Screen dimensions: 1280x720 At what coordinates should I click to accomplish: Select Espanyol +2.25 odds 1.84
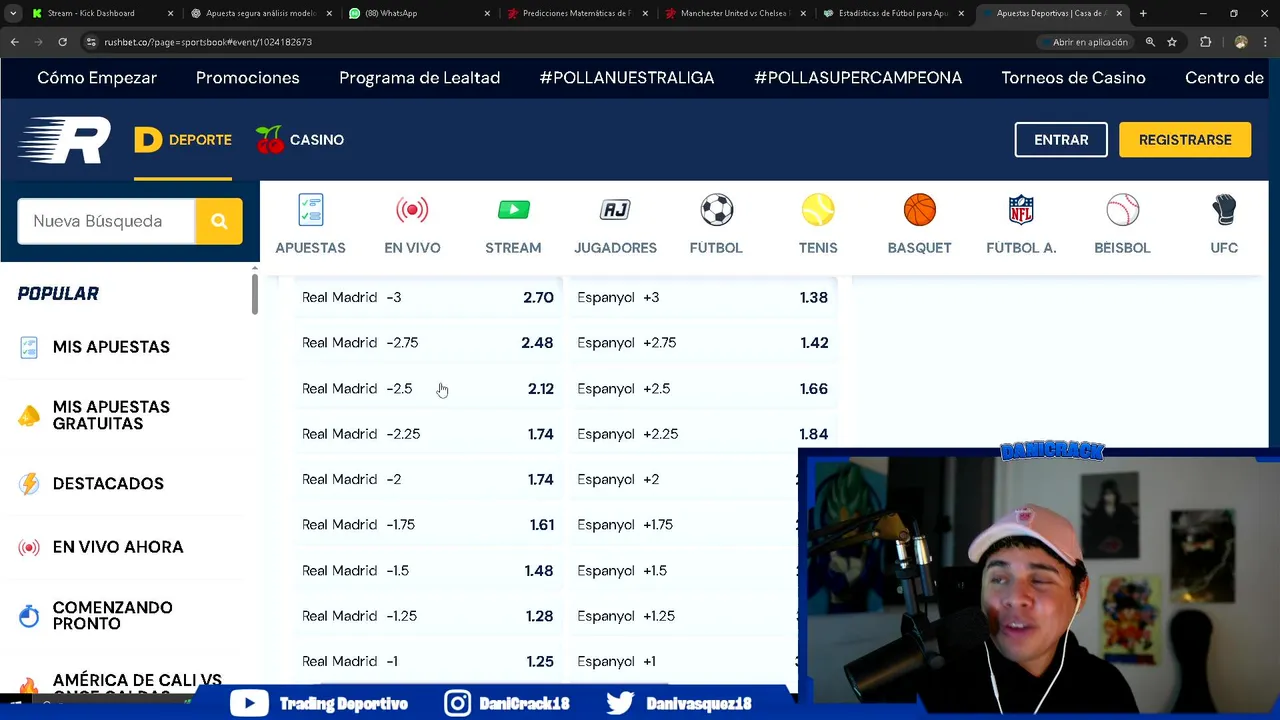pos(703,434)
